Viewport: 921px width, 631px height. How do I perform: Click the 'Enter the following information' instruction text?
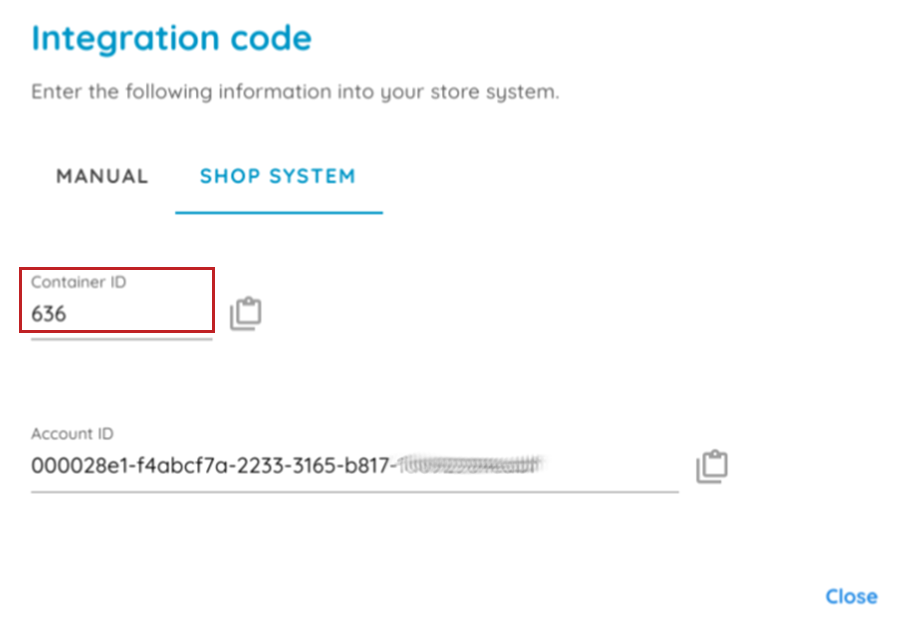point(295,92)
